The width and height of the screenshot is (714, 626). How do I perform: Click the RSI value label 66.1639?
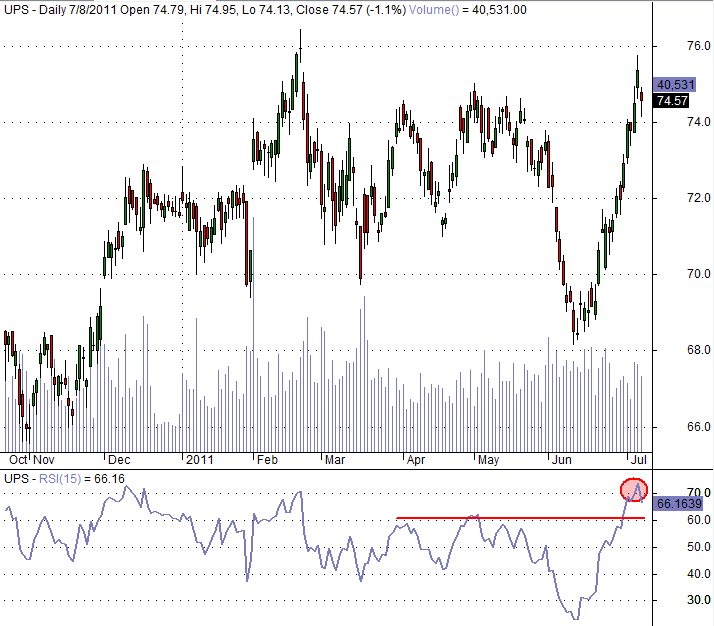tap(679, 504)
